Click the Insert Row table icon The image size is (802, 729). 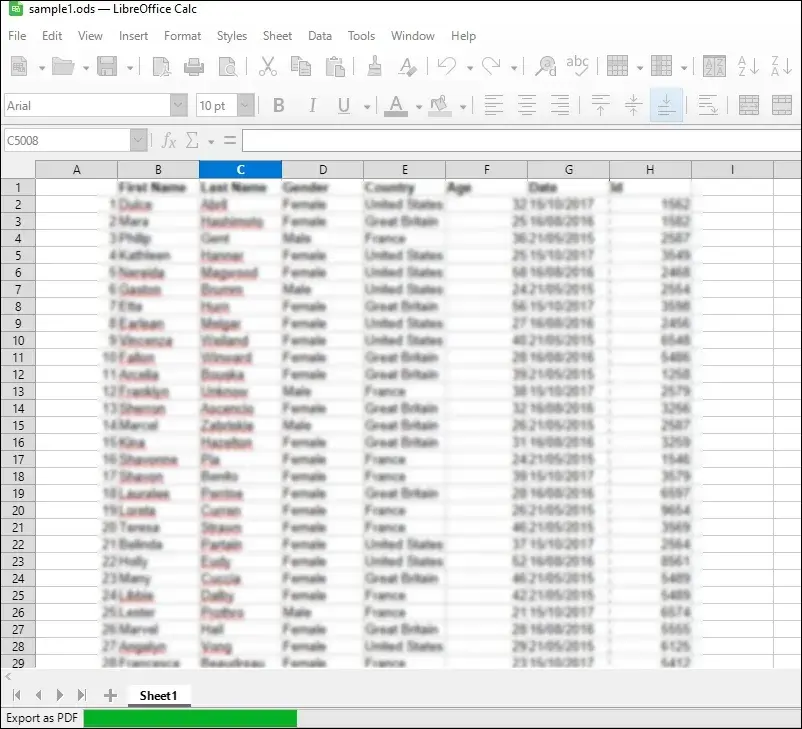pyautogui.click(x=617, y=67)
